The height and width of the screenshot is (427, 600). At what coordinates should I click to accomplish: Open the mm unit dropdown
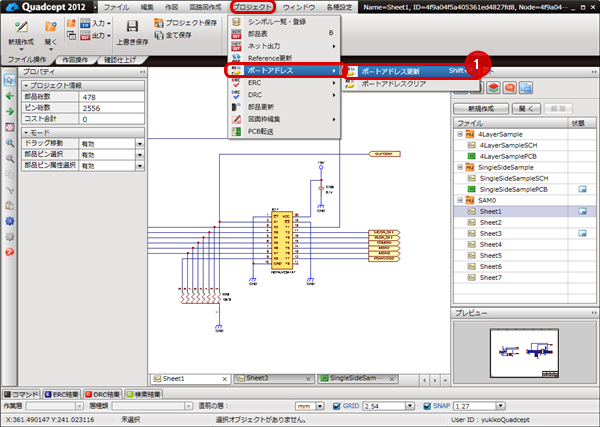coord(320,406)
